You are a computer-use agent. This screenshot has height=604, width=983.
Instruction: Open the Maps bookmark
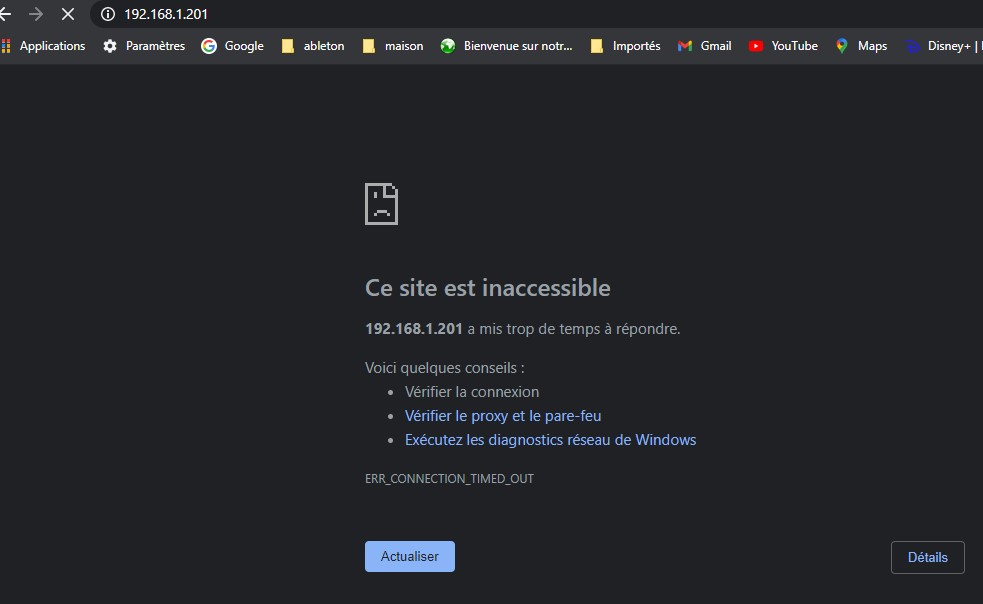point(862,46)
